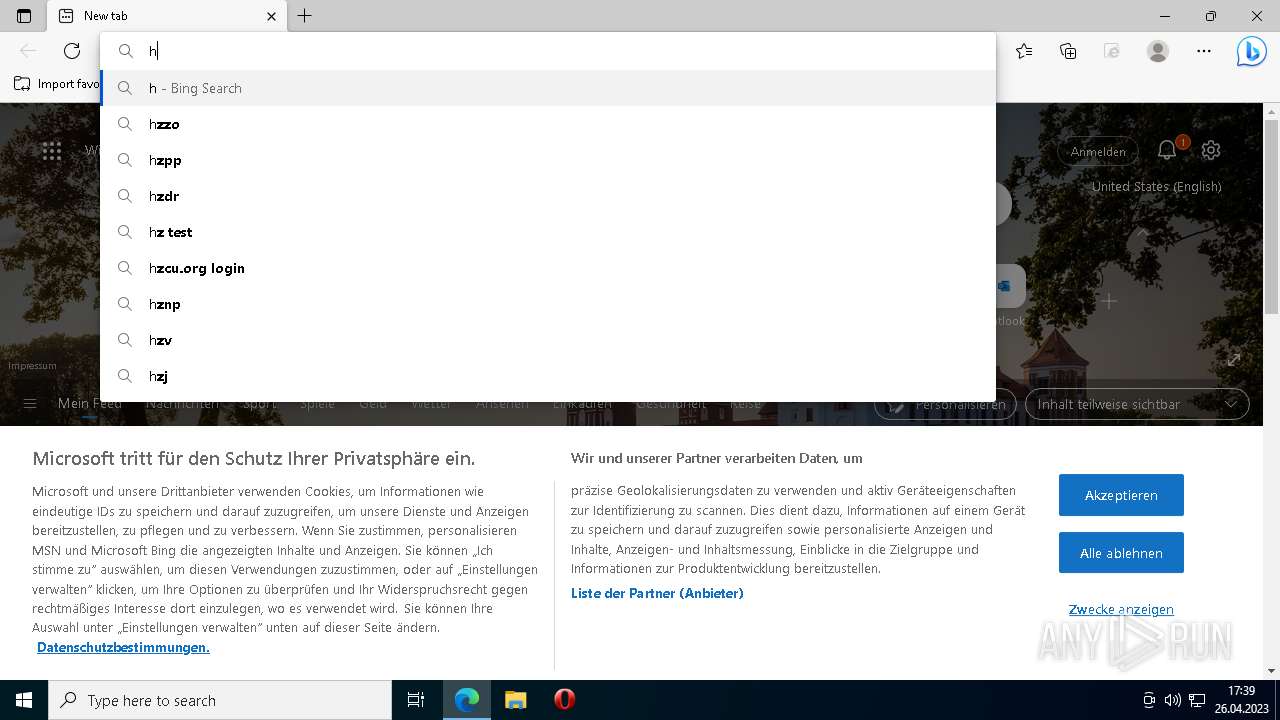This screenshot has width=1280, height=720.
Task: Select the Mein Feed tab
Action: (x=90, y=404)
